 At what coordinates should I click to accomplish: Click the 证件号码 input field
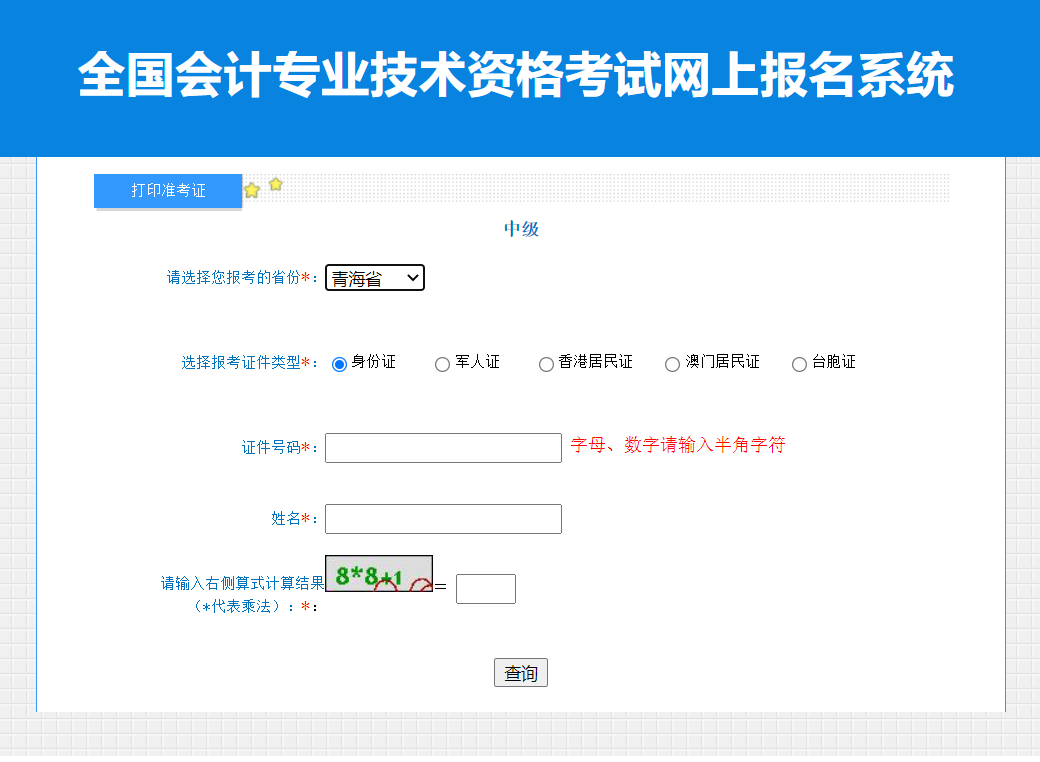point(442,447)
